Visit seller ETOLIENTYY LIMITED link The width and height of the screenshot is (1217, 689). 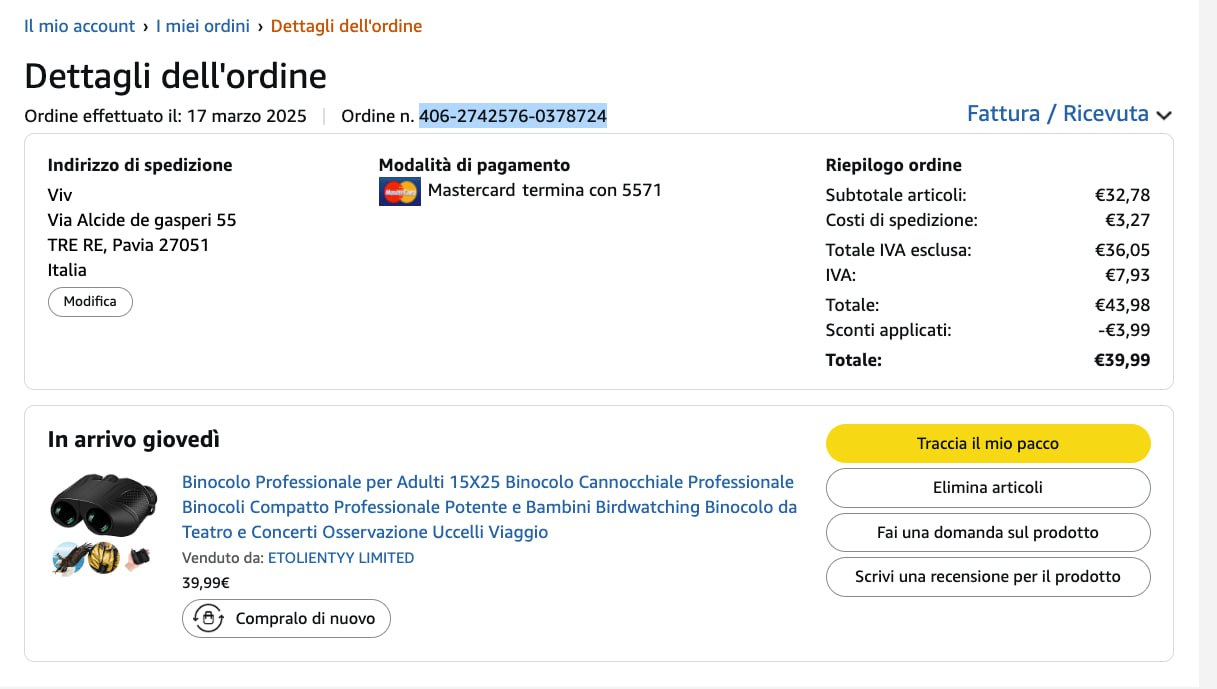coord(341,558)
